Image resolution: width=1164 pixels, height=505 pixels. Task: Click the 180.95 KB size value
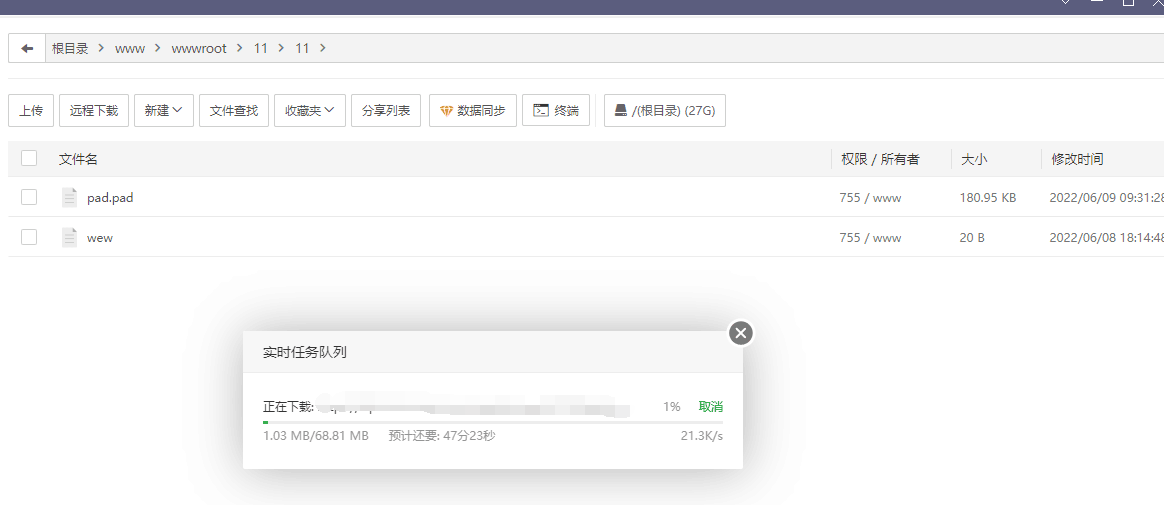click(x=988, y=198)
